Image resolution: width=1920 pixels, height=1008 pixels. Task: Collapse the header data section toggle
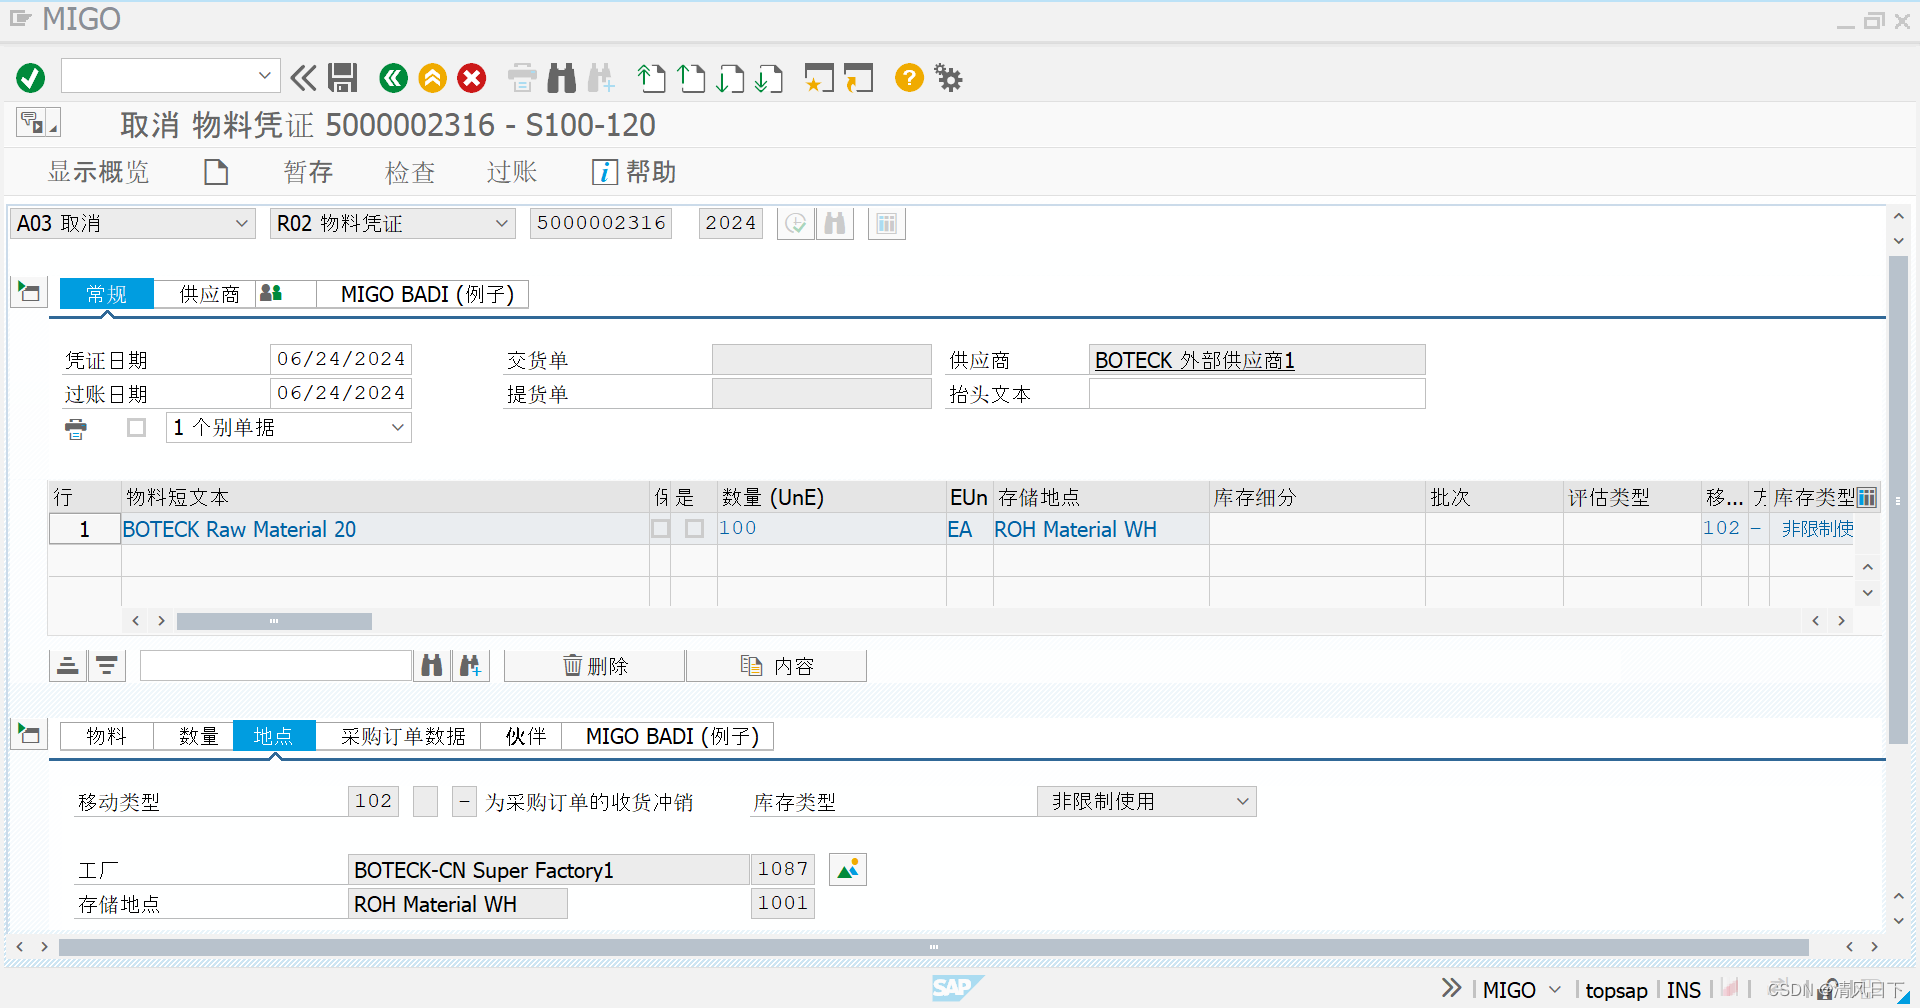click(29, 292)
